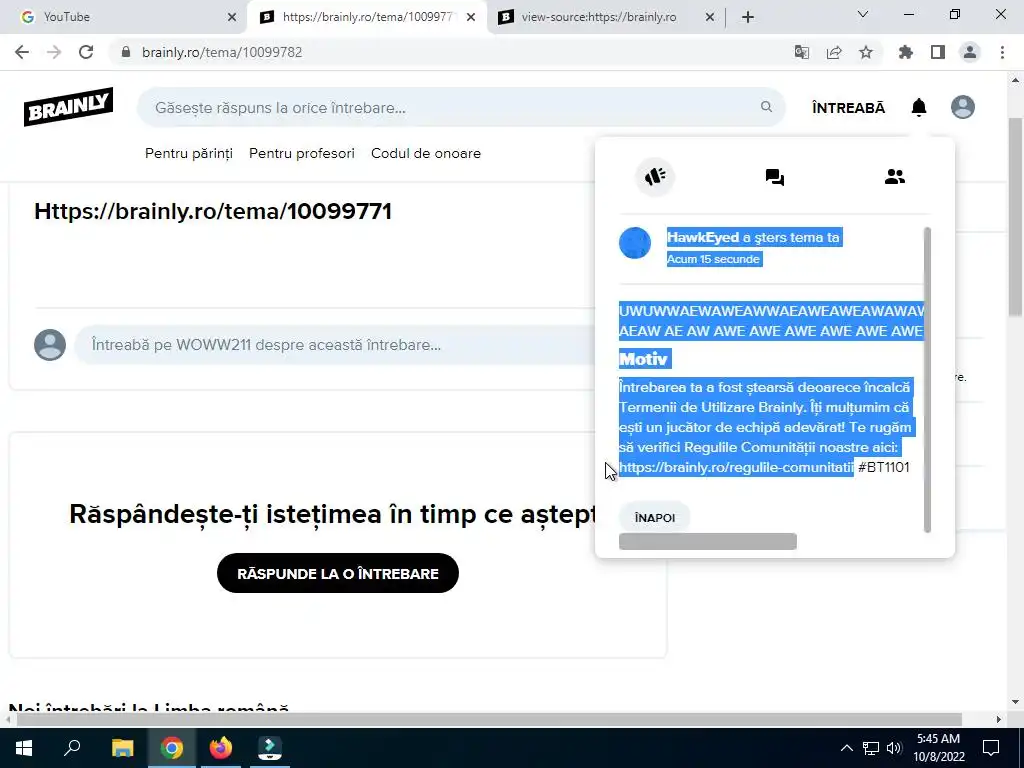The height and width of the screenshot is (768, 1024).
Task: Open the notifications bell
Action: point(919,107)
